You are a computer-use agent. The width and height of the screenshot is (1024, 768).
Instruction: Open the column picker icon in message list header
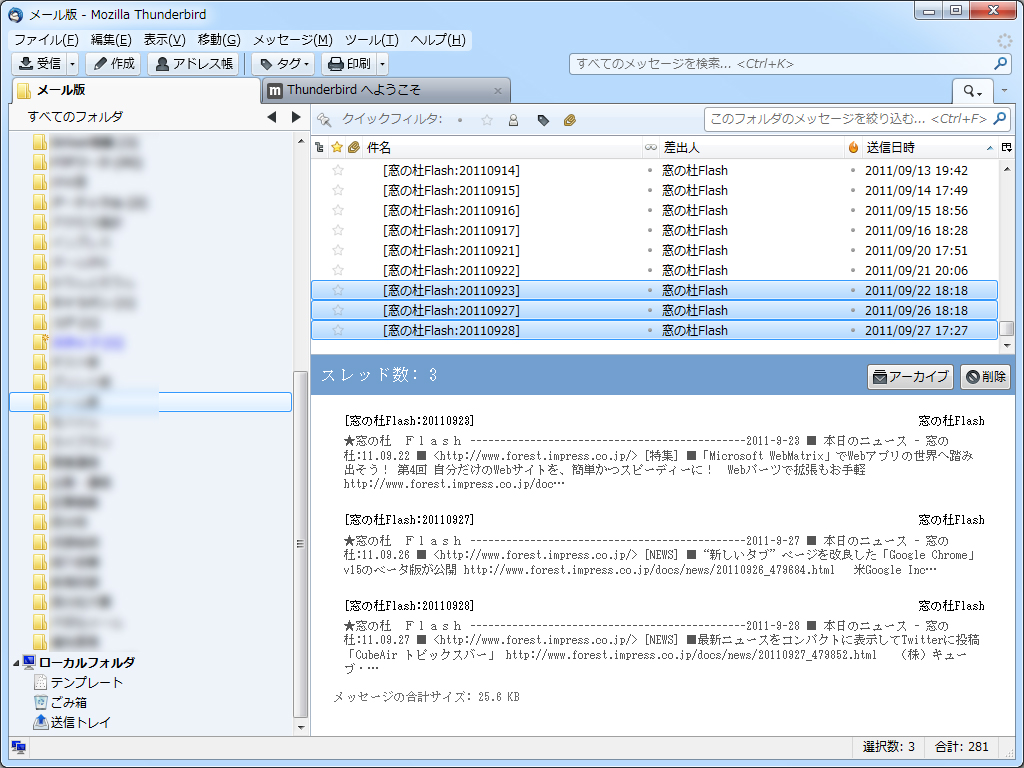tap(1006, 146)
